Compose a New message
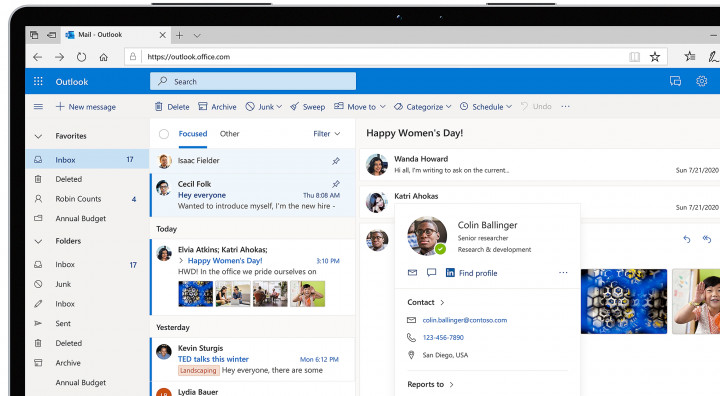The width and height of the screenshot is (720, 396). click(85, 107)
